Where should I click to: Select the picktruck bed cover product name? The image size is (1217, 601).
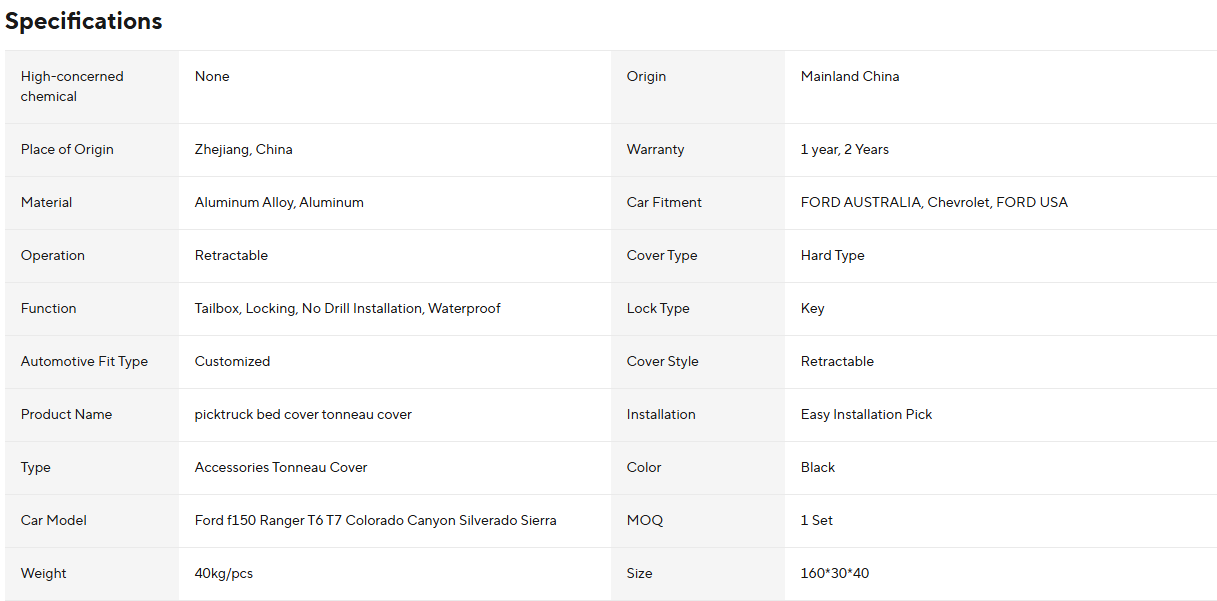click(x=303, y=414)
